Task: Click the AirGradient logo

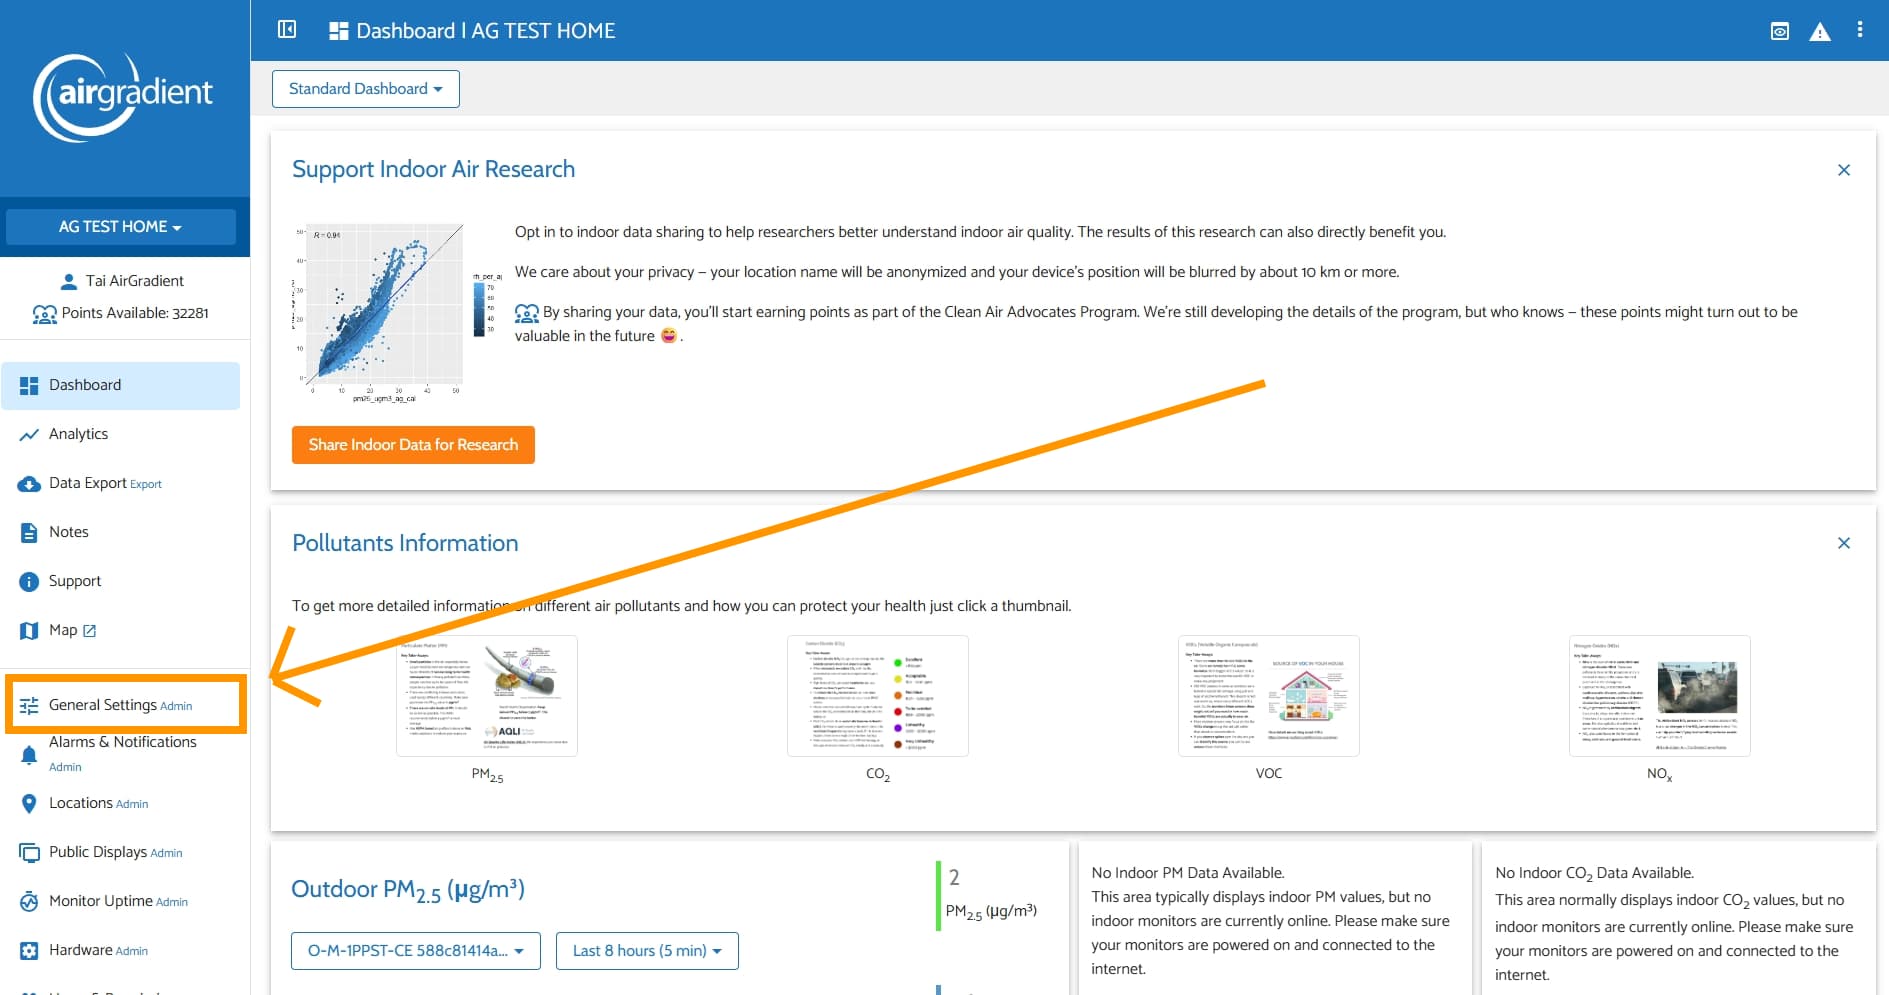Action: (124, 96)
